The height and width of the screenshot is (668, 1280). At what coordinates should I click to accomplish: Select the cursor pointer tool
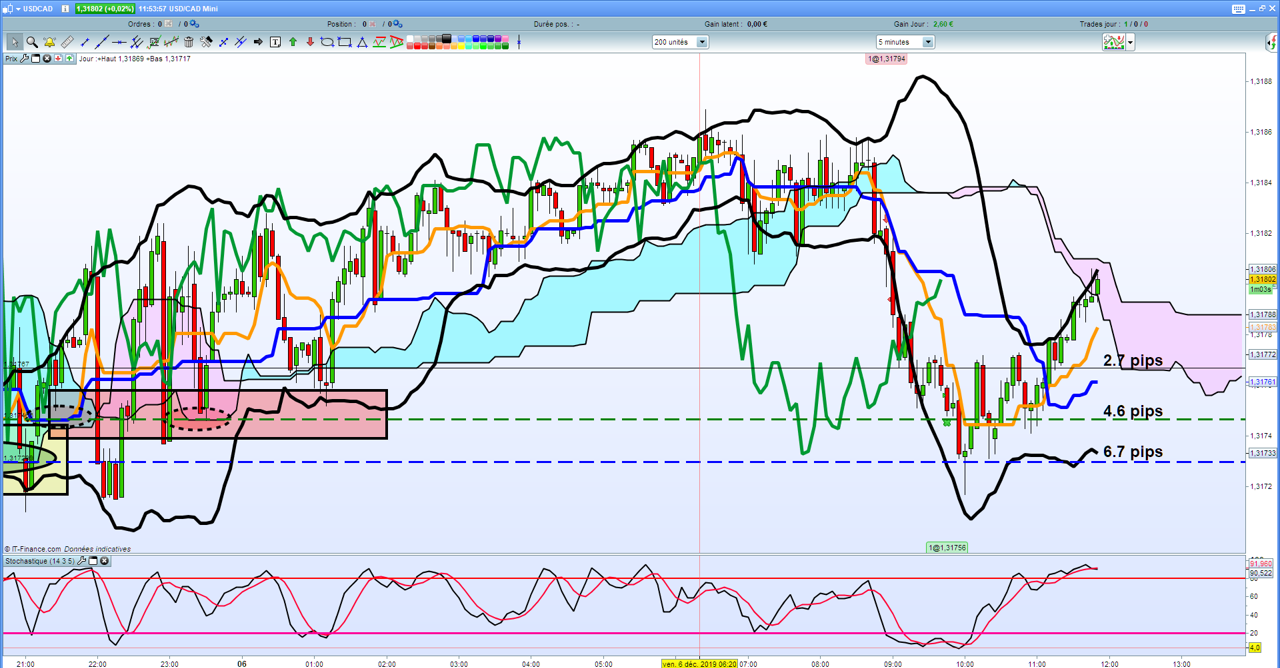(x=15, y=42)
